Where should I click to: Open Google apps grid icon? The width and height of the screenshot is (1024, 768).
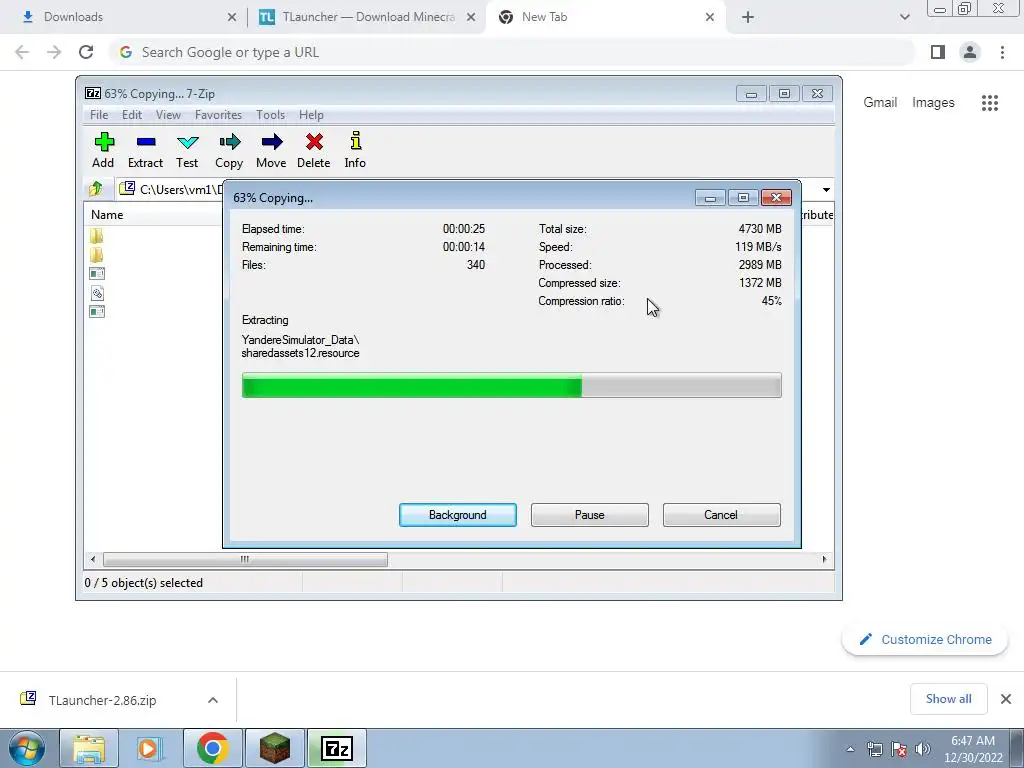coord(990,103)
